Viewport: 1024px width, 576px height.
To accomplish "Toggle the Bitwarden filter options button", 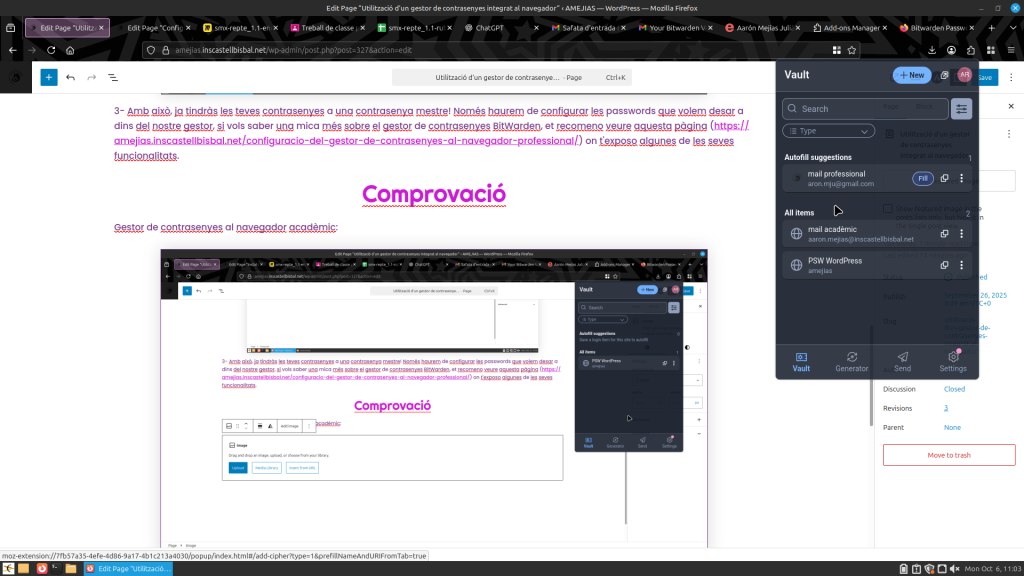I will [x=961, y=109].
